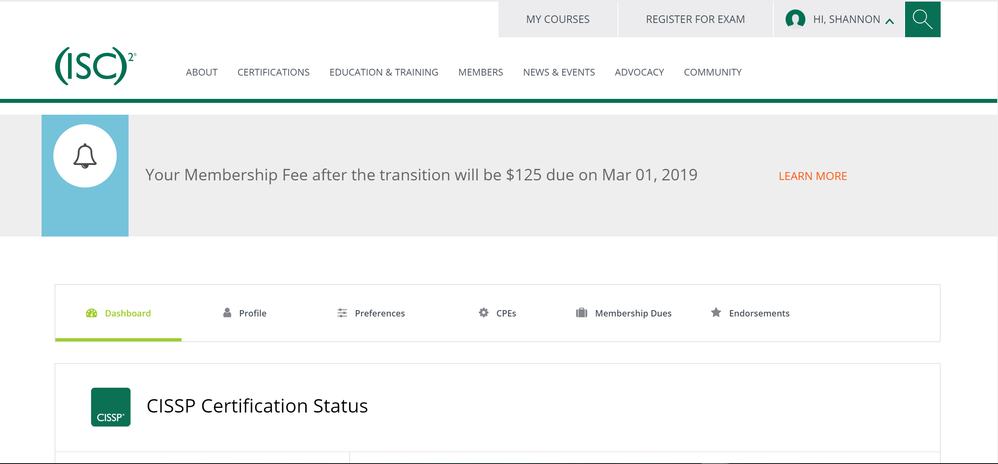The image size is (998, 464).
Task: Click the Membership Dues briefcase icon
Action: point(582,313)
